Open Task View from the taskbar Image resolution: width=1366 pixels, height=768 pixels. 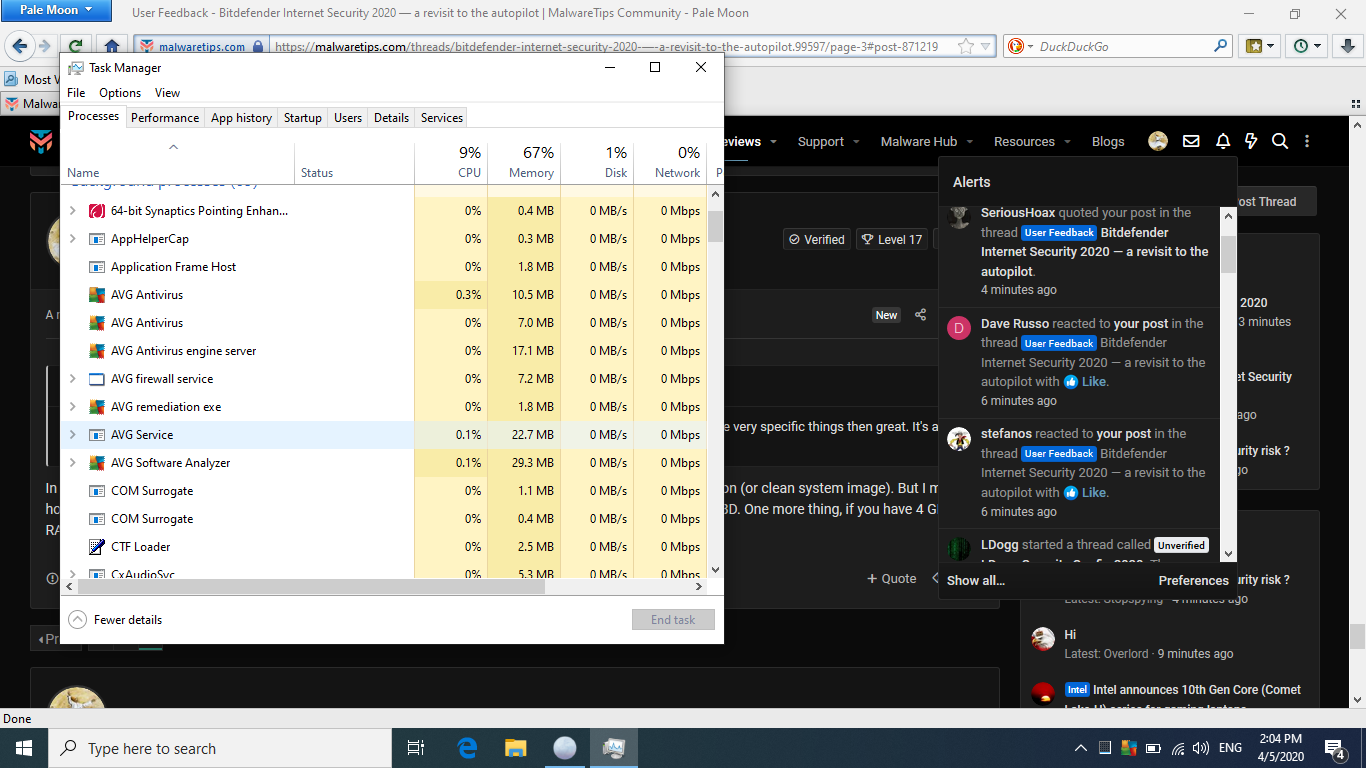pyautogui.click(x=416, y=748)
